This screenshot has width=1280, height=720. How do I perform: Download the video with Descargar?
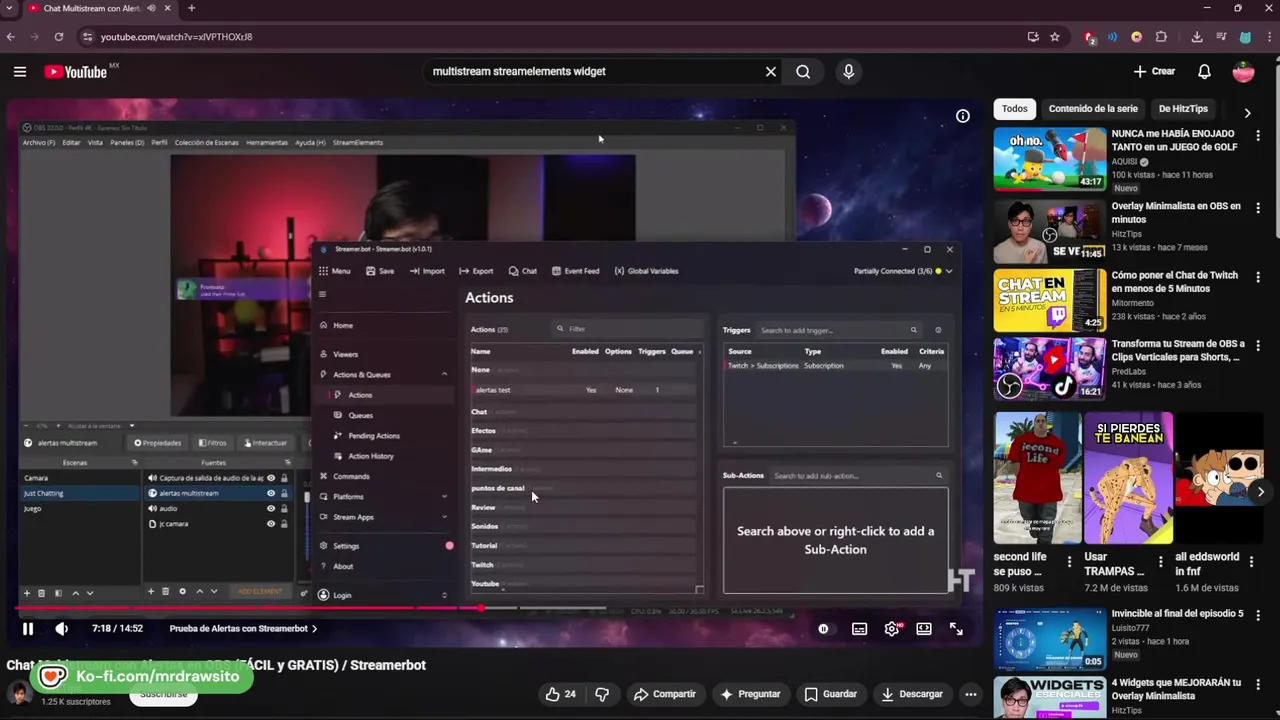click(x=912, y=694)
